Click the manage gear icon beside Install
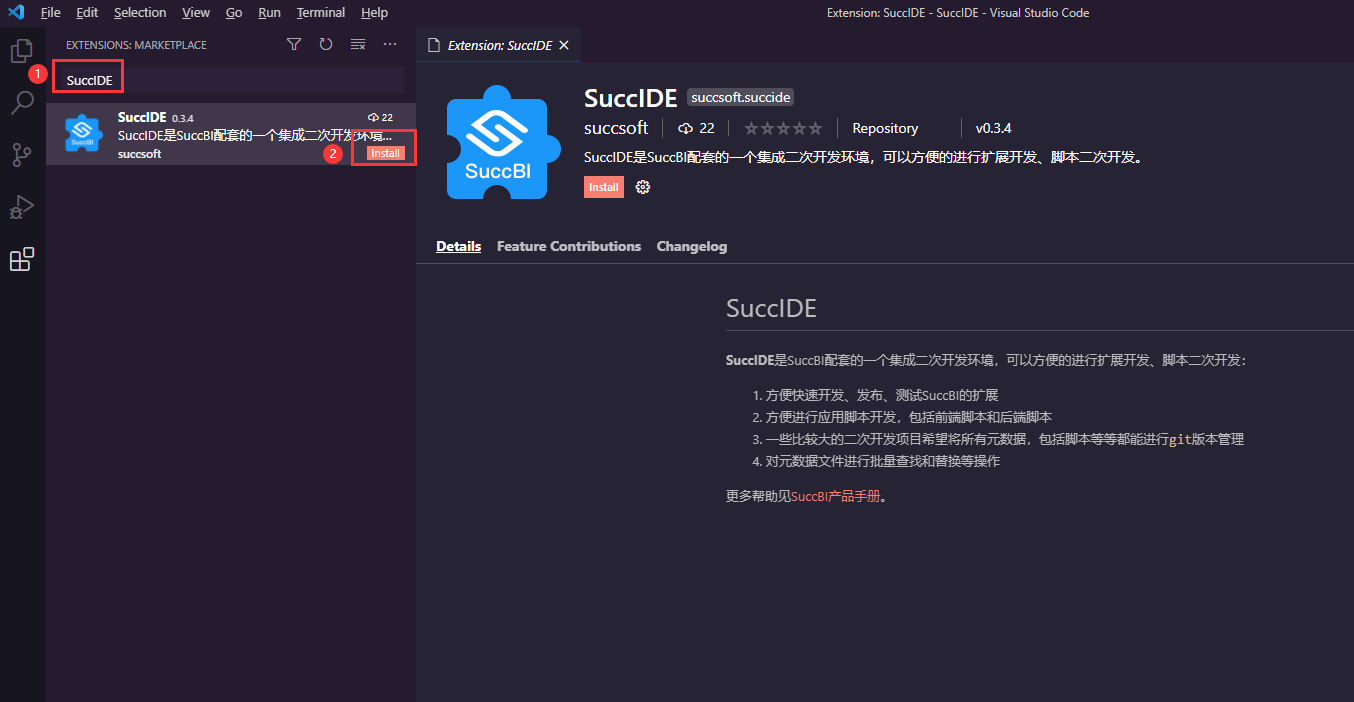 [x=643, y=187]
